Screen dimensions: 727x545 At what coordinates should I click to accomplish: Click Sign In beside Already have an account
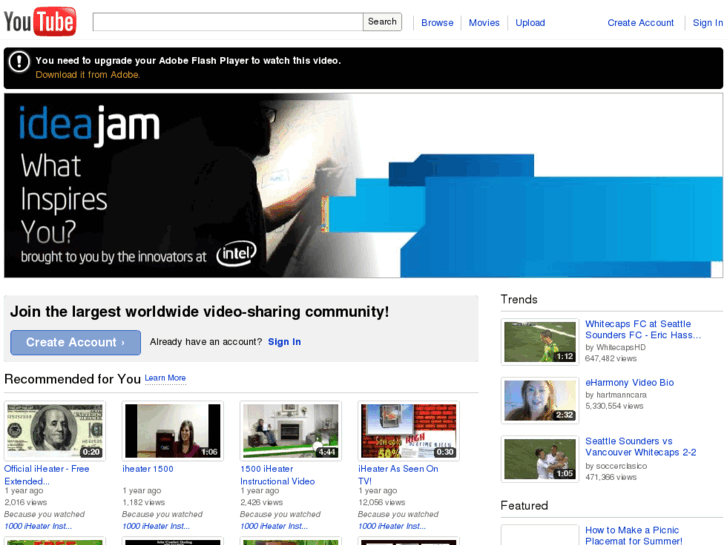(284, 342)
